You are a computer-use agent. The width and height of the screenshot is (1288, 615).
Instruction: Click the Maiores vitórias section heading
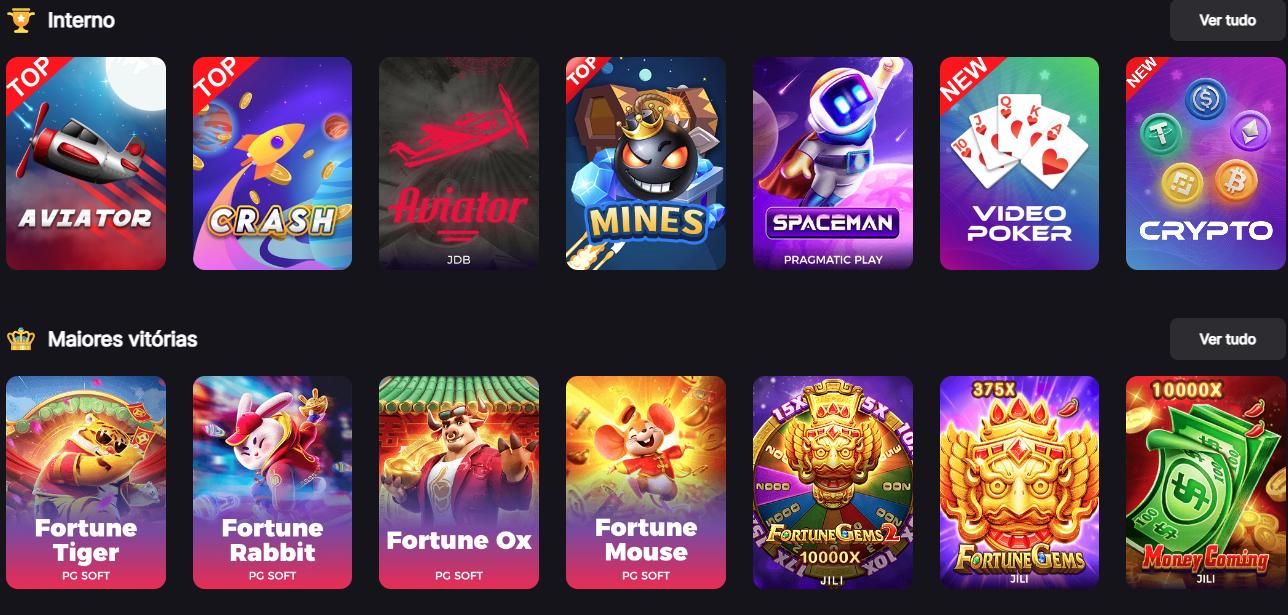point(122,339)
